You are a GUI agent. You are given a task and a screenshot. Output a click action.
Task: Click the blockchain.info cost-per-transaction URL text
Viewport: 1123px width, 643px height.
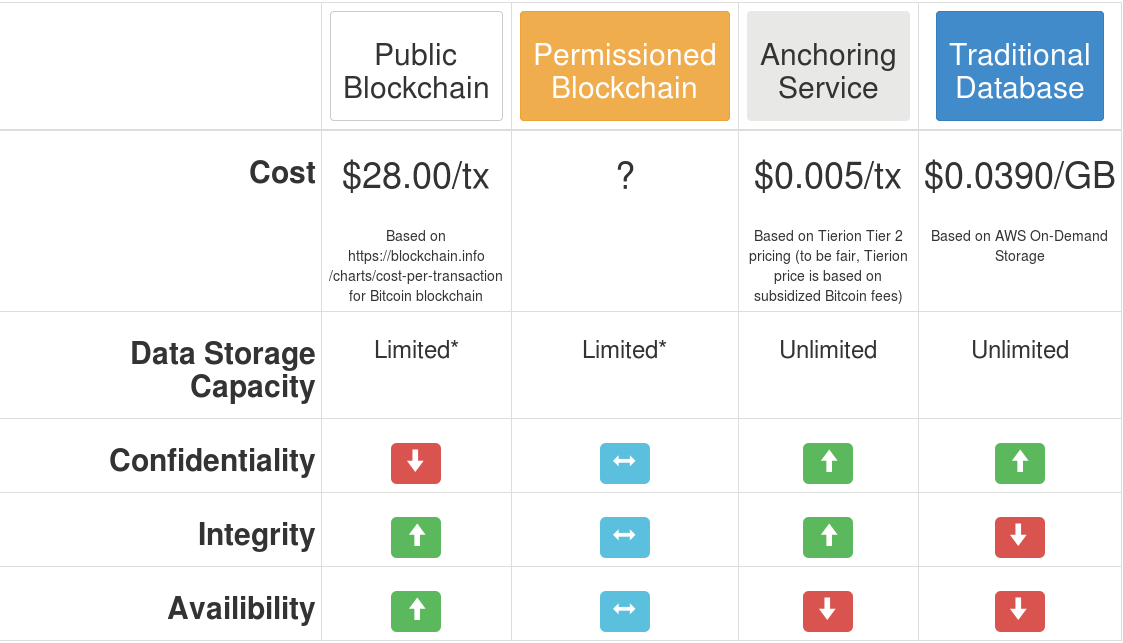click(x=415, y=266)
